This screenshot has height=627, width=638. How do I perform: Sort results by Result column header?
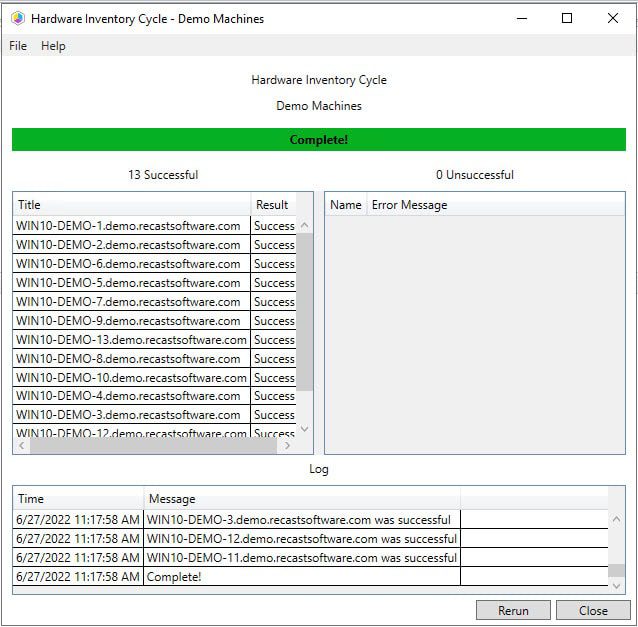pos(272,205)
